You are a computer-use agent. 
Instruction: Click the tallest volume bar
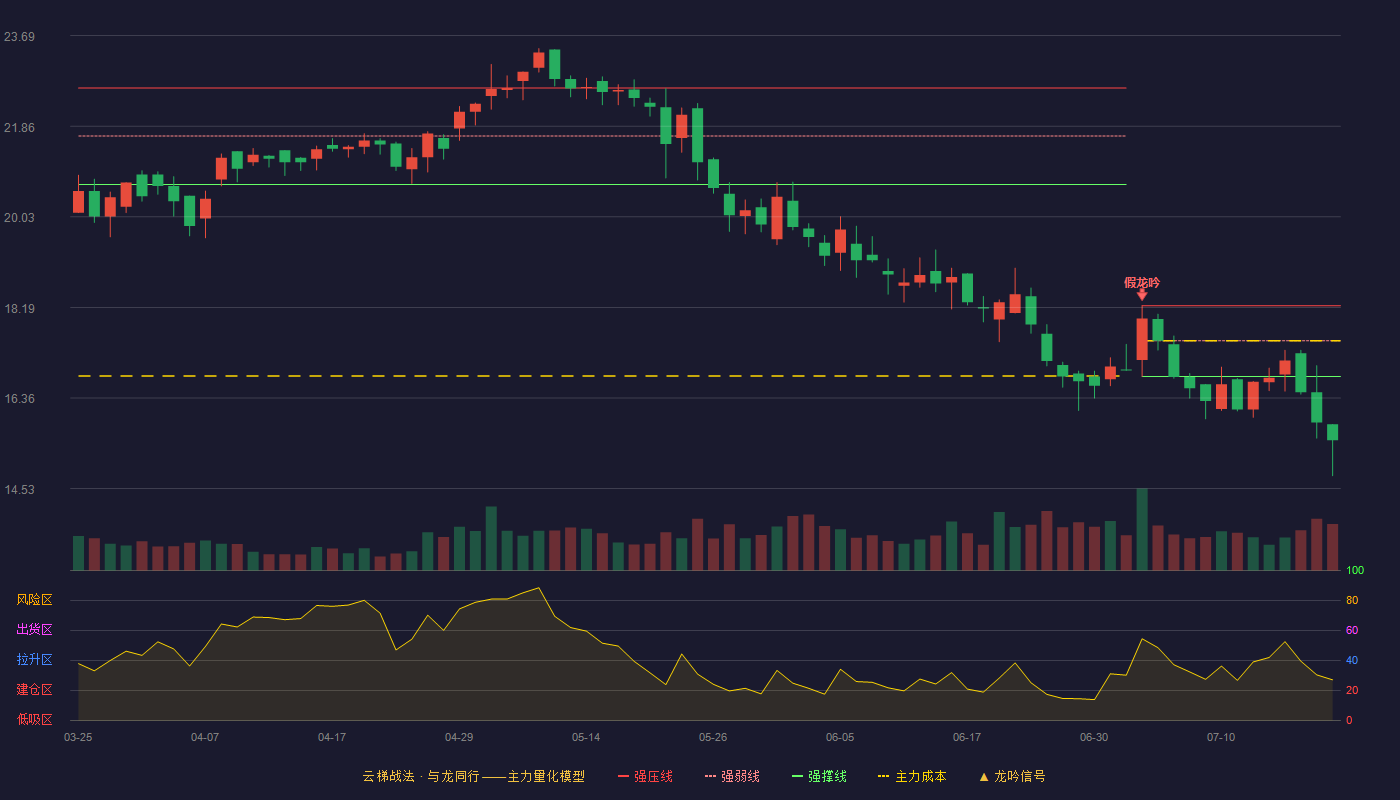1142,529
